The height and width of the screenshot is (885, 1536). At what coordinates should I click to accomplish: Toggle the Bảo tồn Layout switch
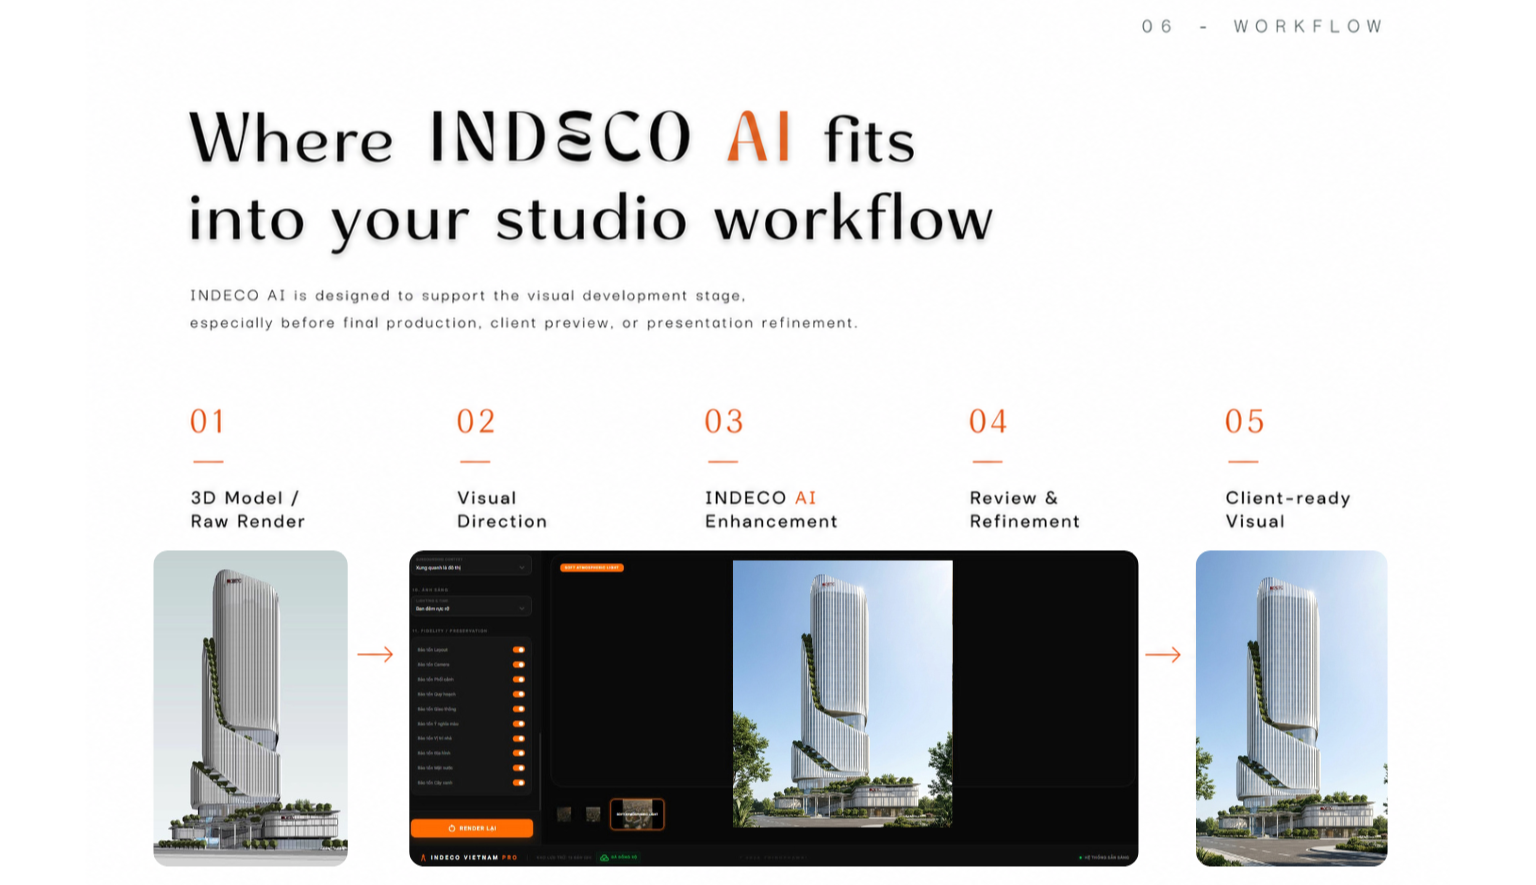[519, 650]
